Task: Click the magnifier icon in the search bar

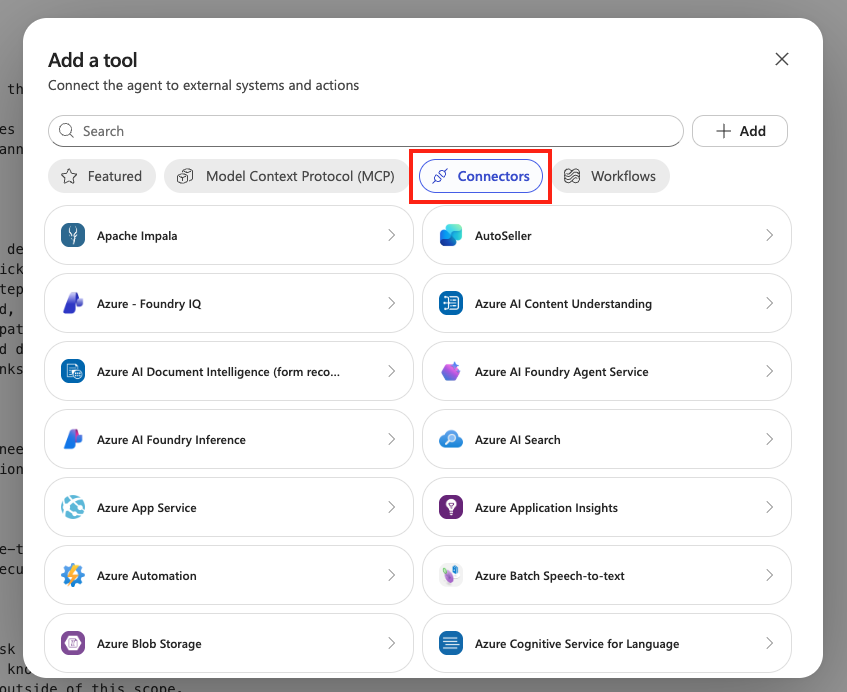Action: pyautogui.click(x=66, y=131)
